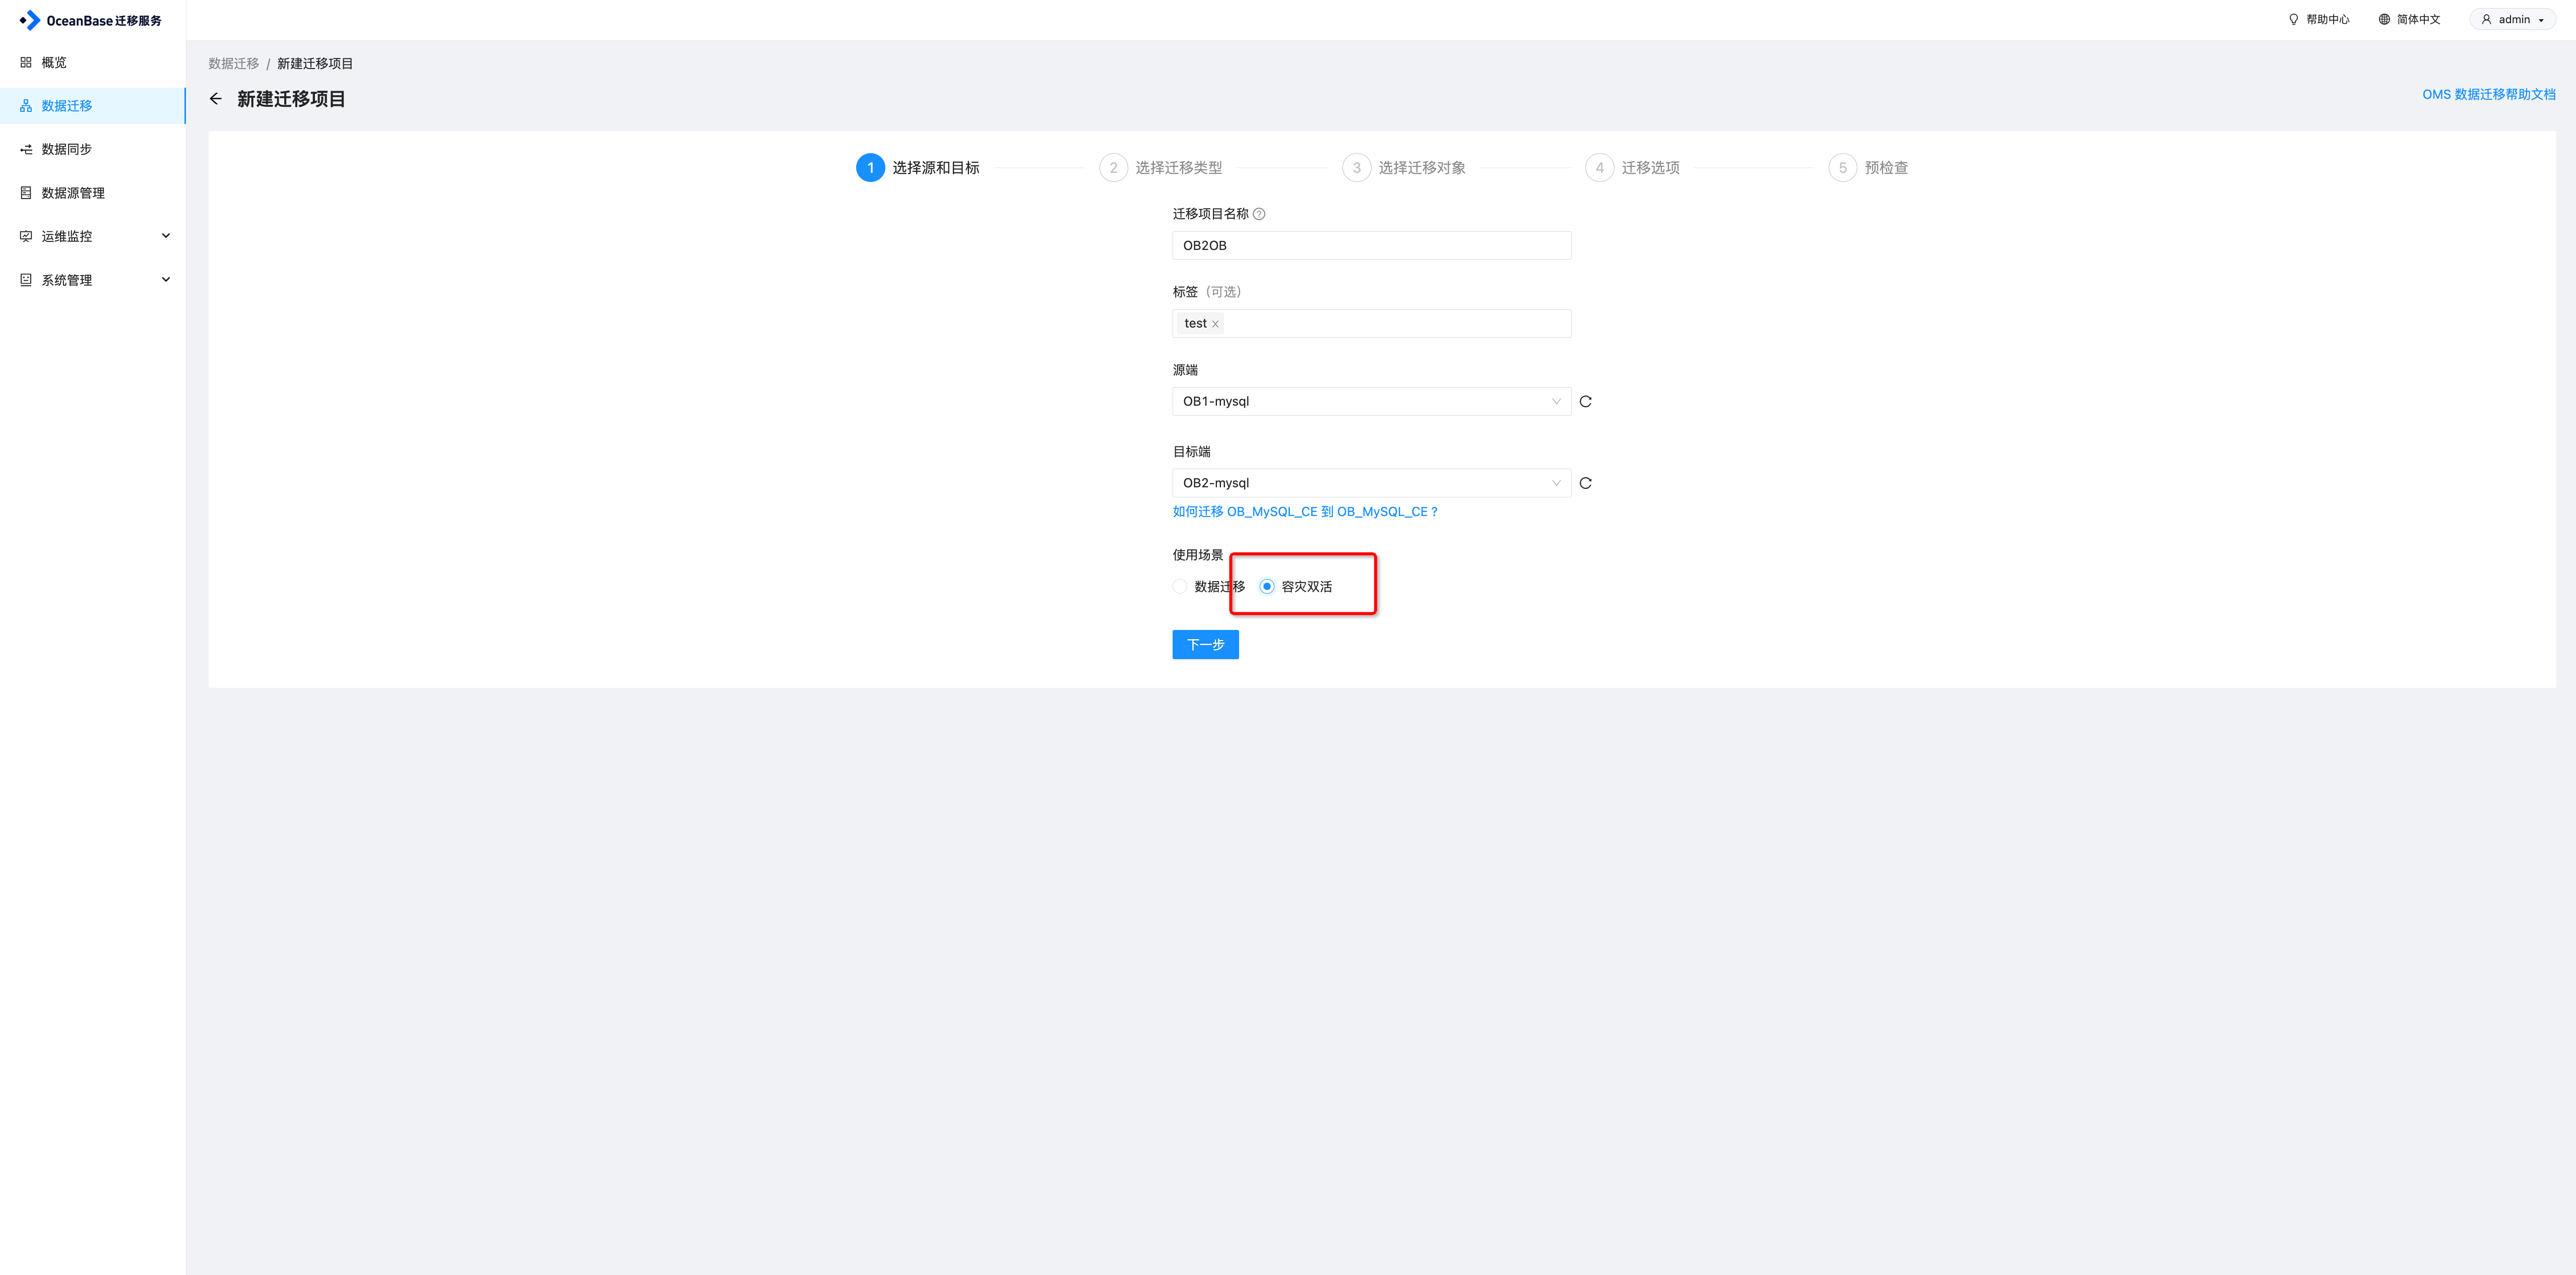
Task: Select the 数据迁移 radio button
Action: pos(1180,587)
